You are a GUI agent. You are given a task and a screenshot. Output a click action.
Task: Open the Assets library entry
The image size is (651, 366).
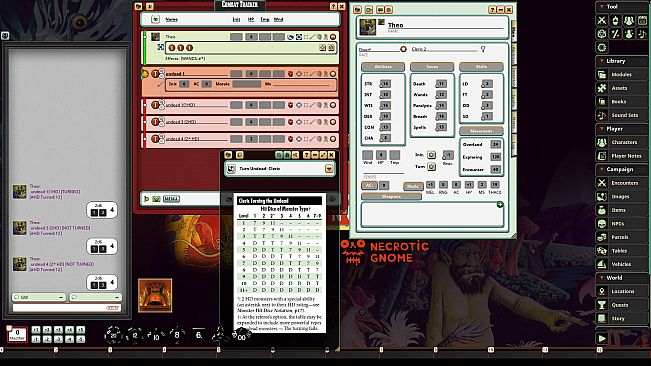pyautogui.click(x=621, y=88)
